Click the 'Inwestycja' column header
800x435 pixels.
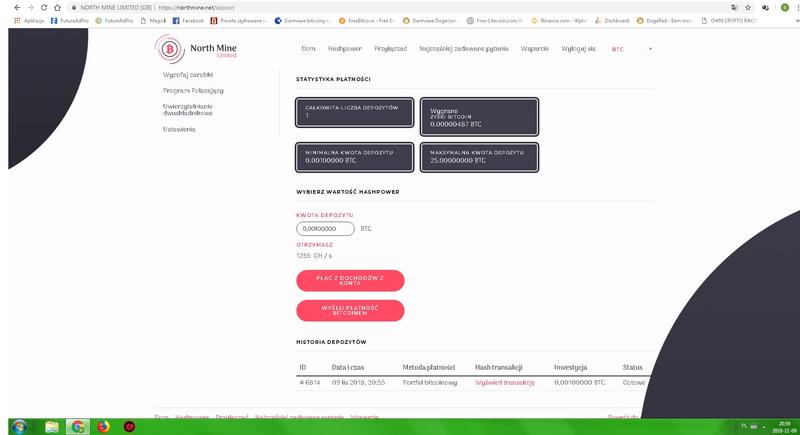pos(570,367)
